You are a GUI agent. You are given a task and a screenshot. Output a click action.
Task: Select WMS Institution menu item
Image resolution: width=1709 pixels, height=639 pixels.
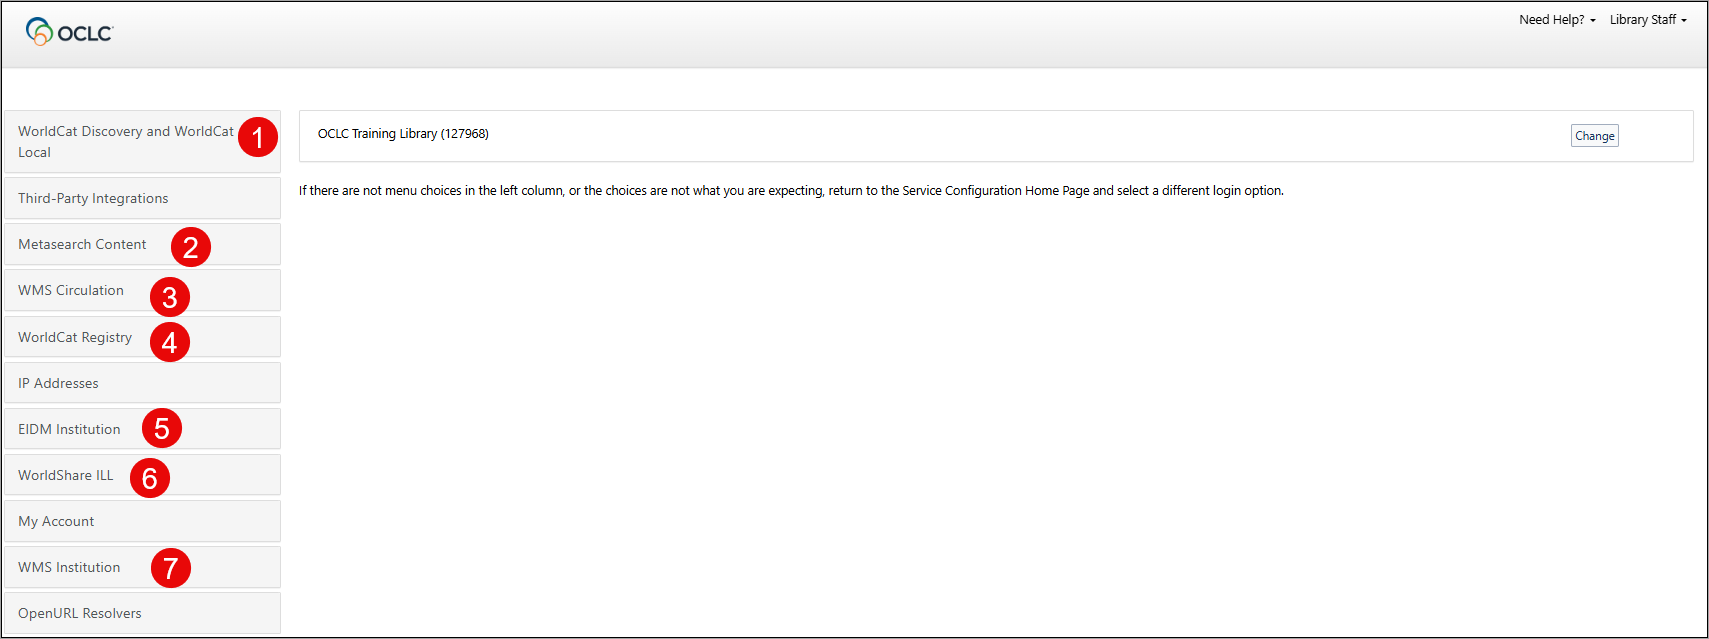click(142, 567)
